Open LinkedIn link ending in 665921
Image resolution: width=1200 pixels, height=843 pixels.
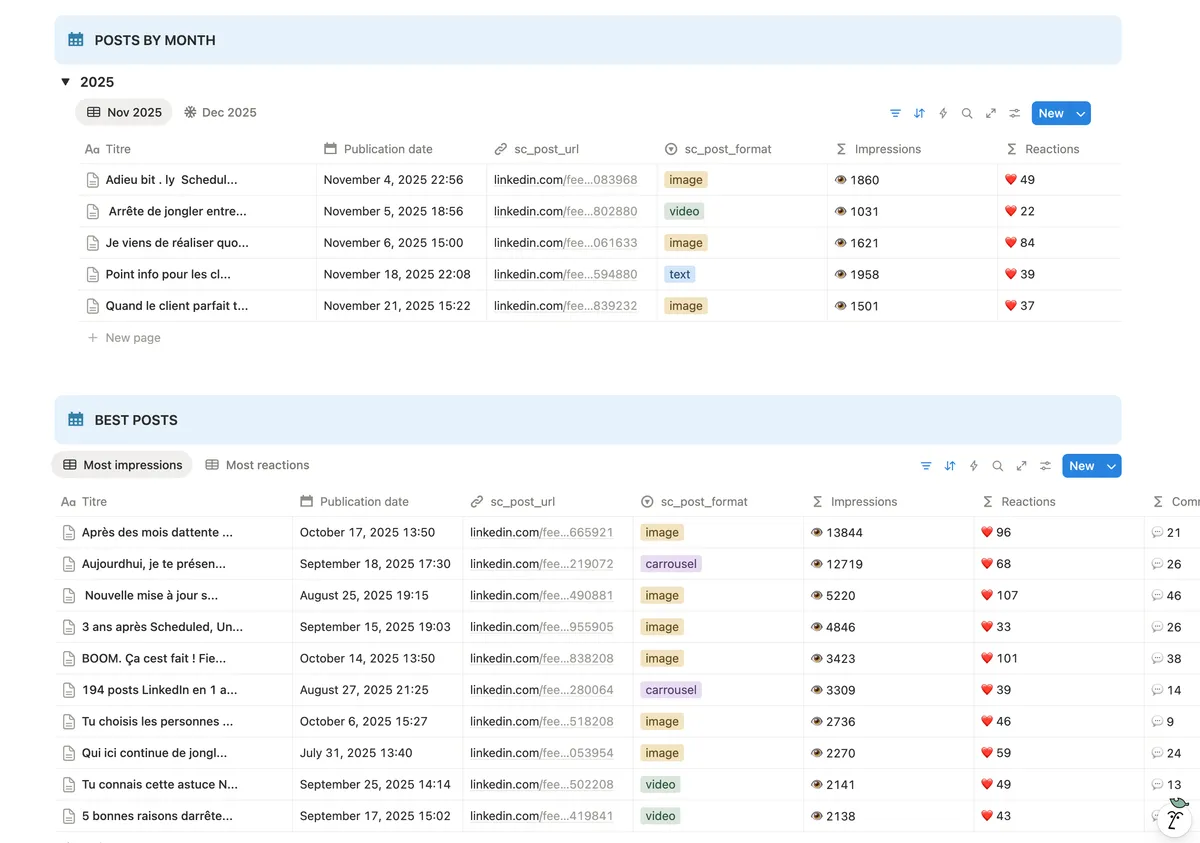pyautogui.click(x=541, y=533)
